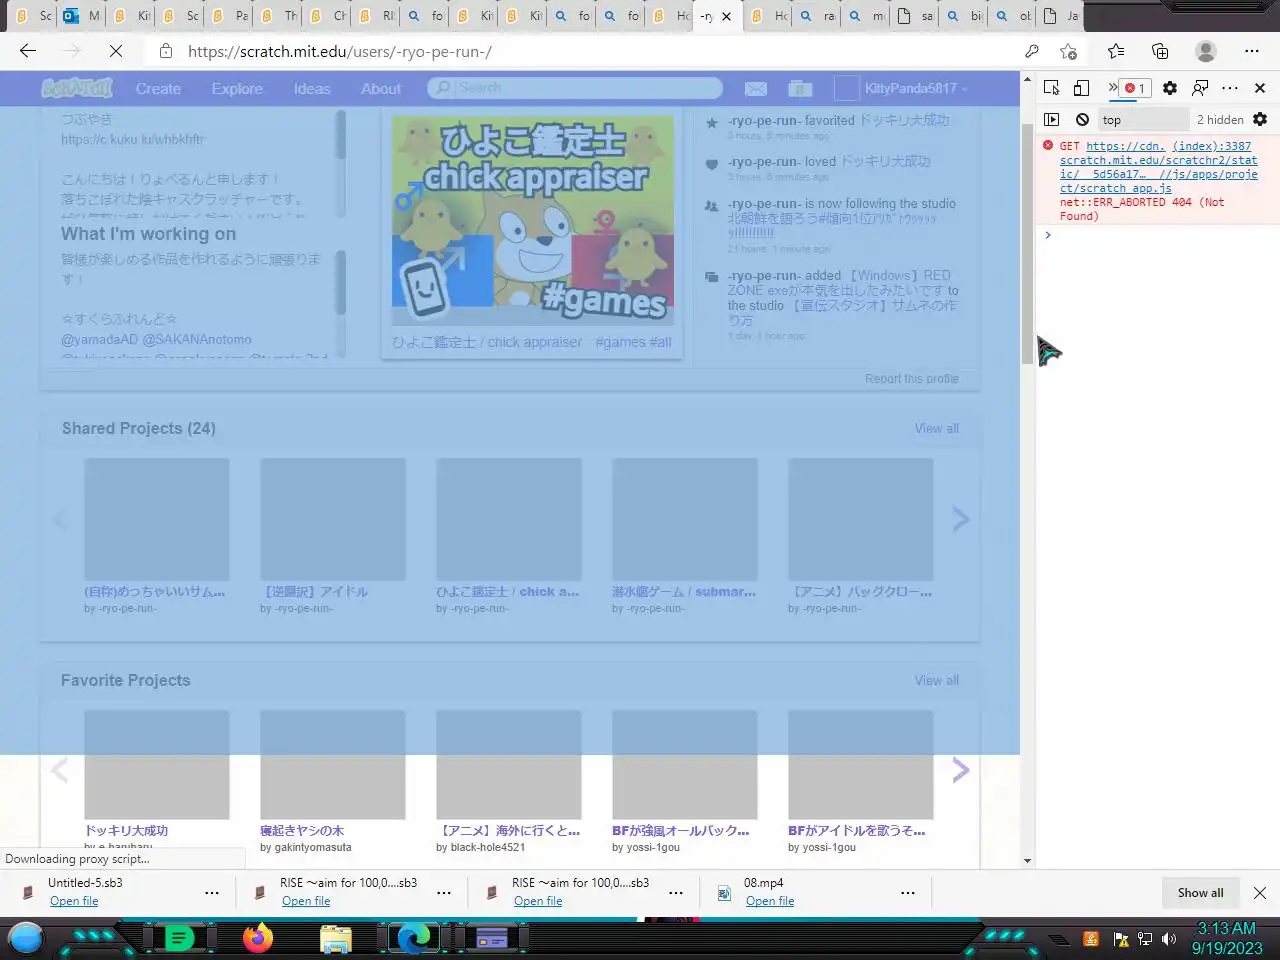Toggle the console sidebar in DevTools
The image size is (1280, 960).
1051,119
